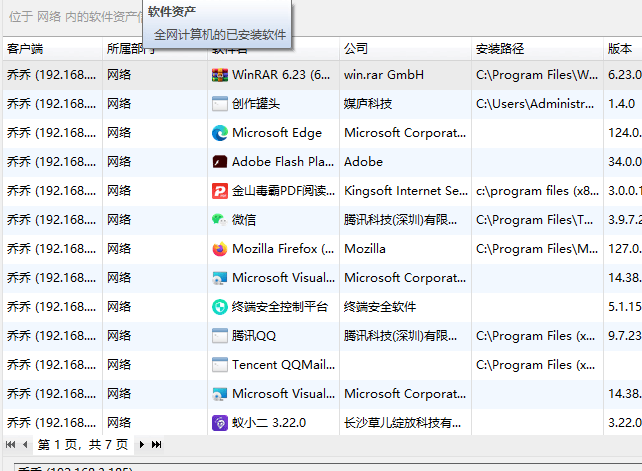Sort by 公司 column header

(x=405, y=49)
